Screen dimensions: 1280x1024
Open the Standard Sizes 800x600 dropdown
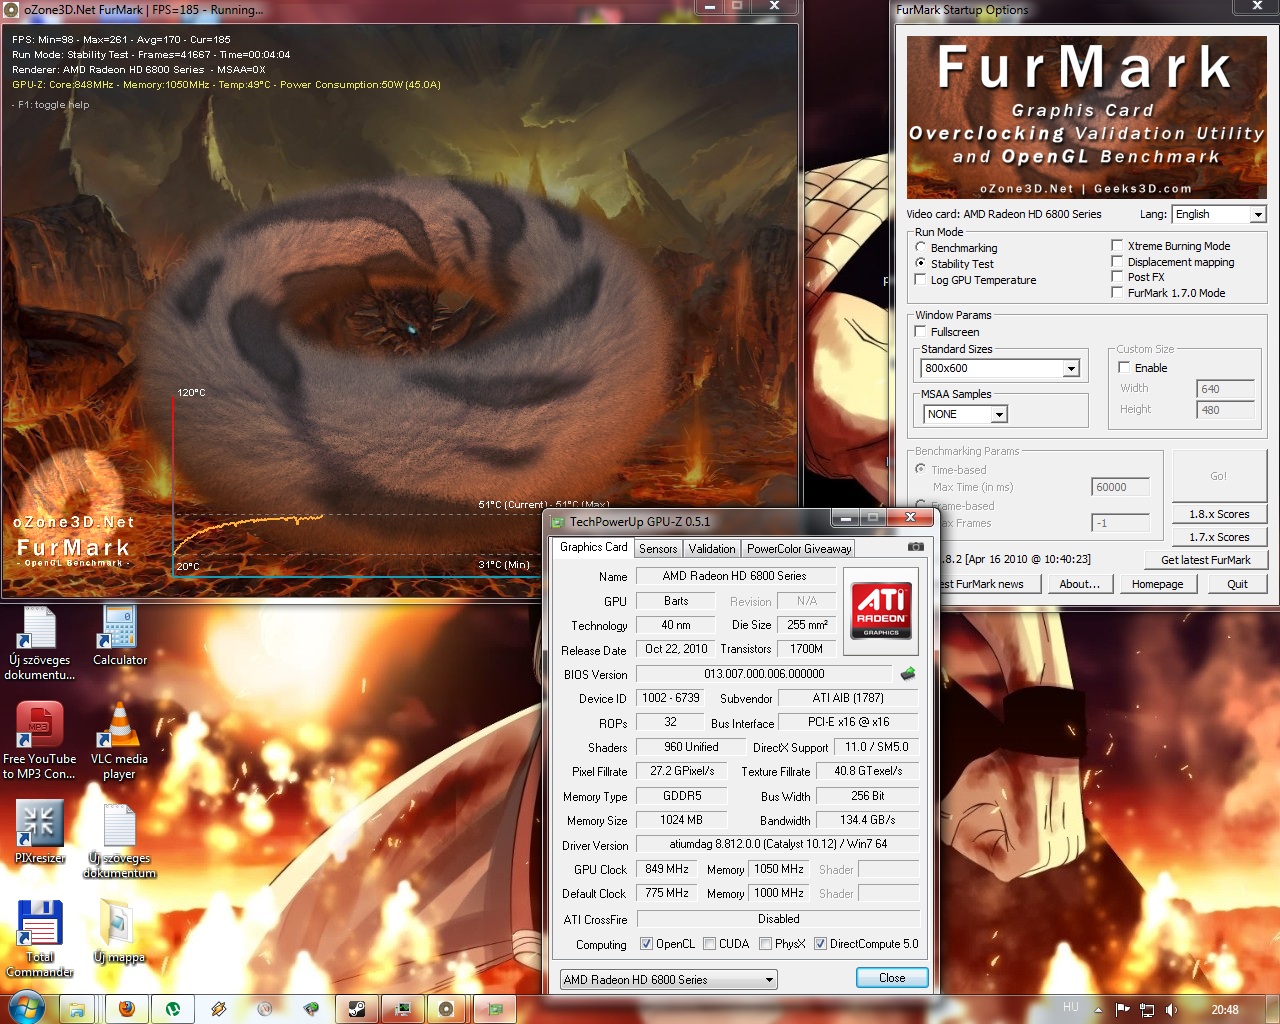[x=1000, y=368]
